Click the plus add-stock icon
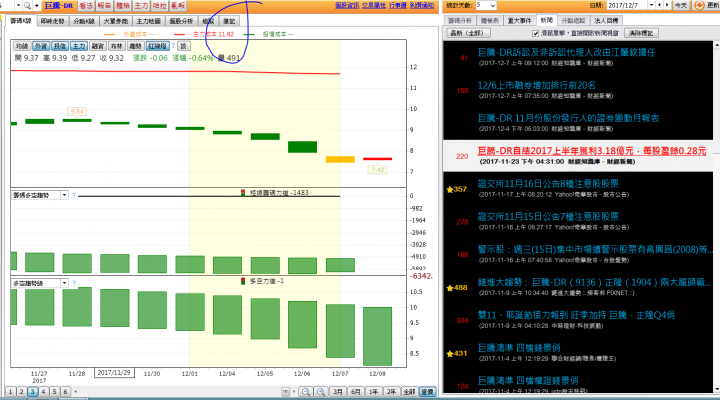 click(37, 6)
